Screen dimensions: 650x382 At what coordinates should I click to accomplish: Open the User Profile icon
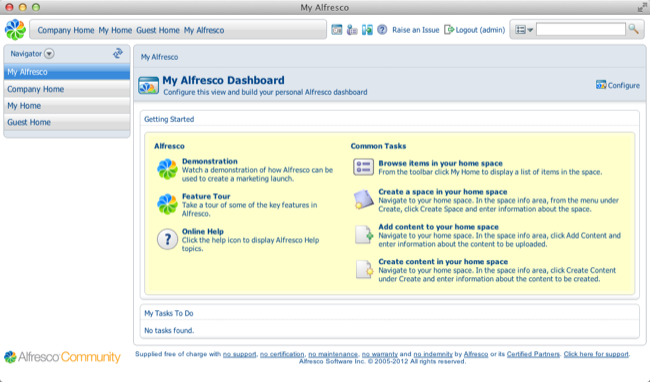(352, 30)
